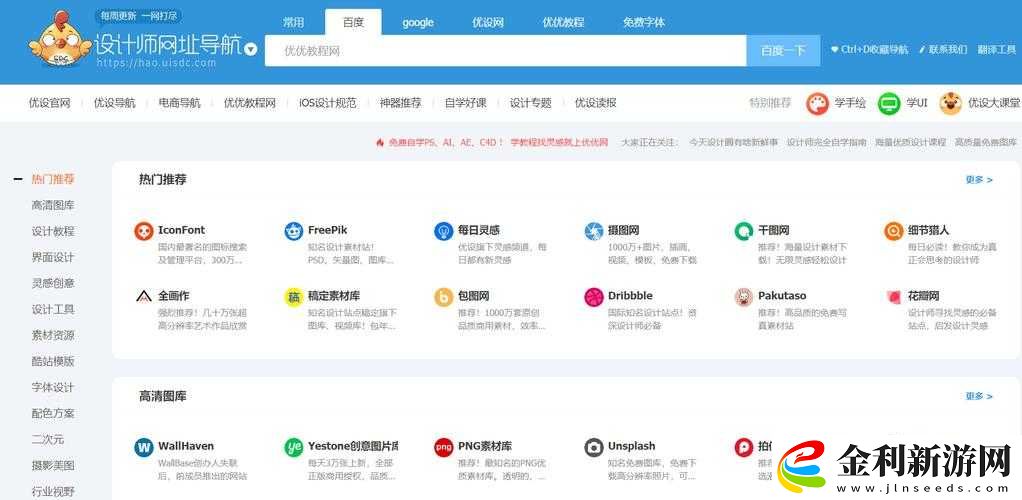Select 摄影美图 in left sidebar
This screenshot has width=1022, height=500.
(x=53, y=465)
